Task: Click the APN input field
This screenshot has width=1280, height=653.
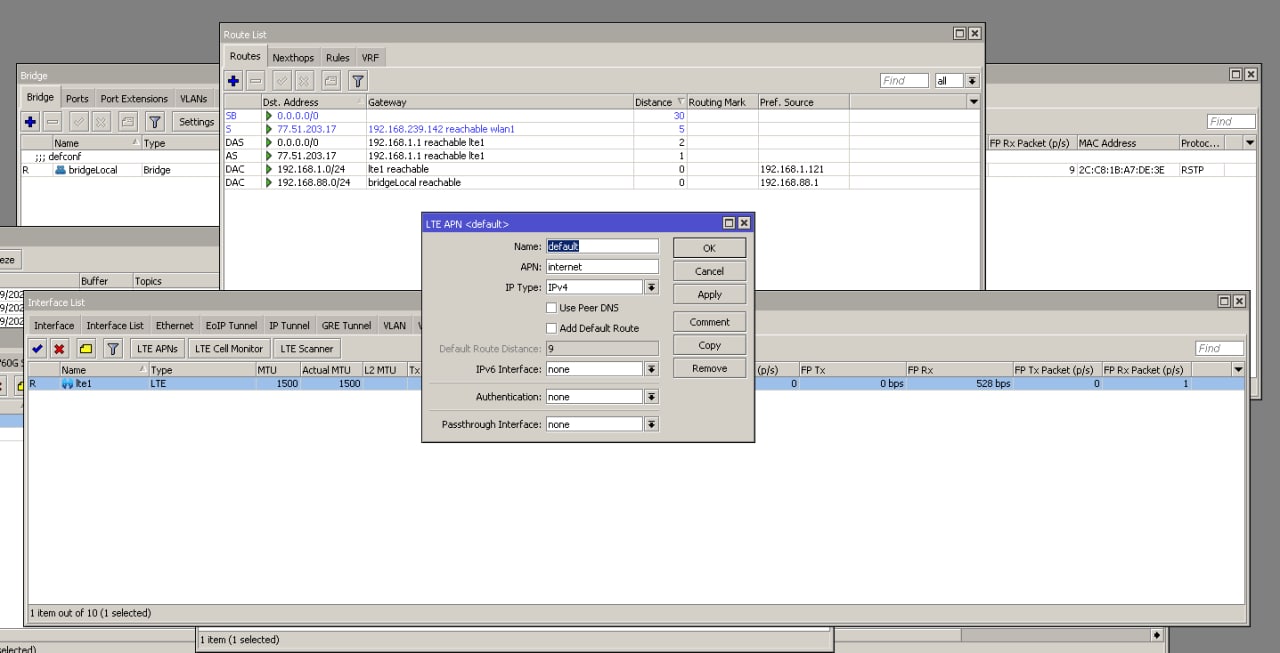Action: (x=602, y=267)
